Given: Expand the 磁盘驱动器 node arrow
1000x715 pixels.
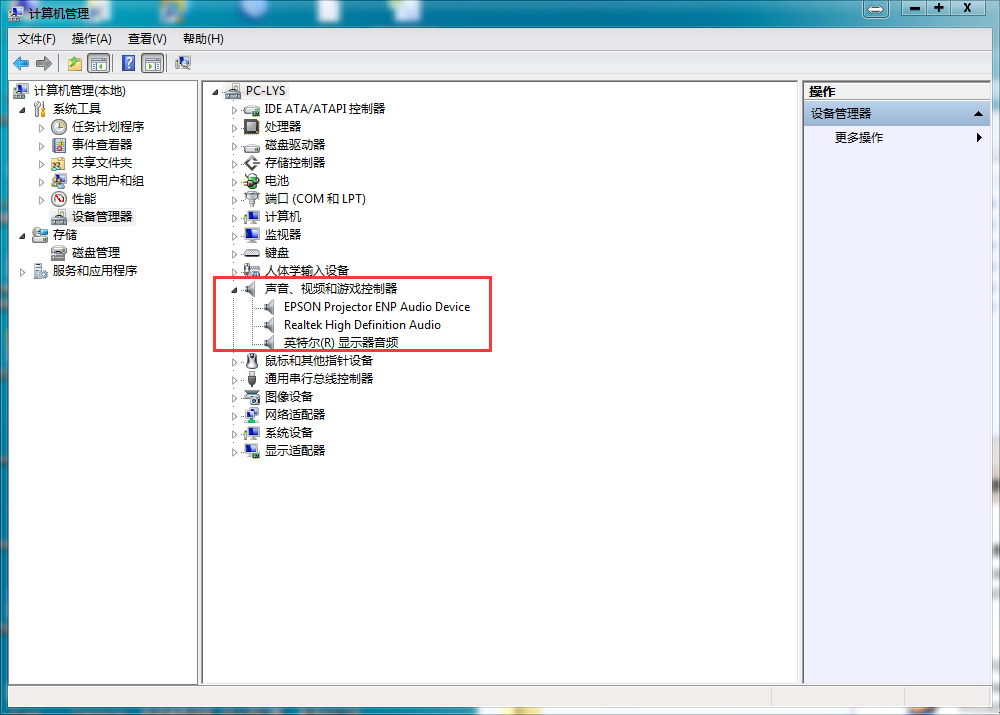Looking at the screenshot, I should click(x=234, y=146).
